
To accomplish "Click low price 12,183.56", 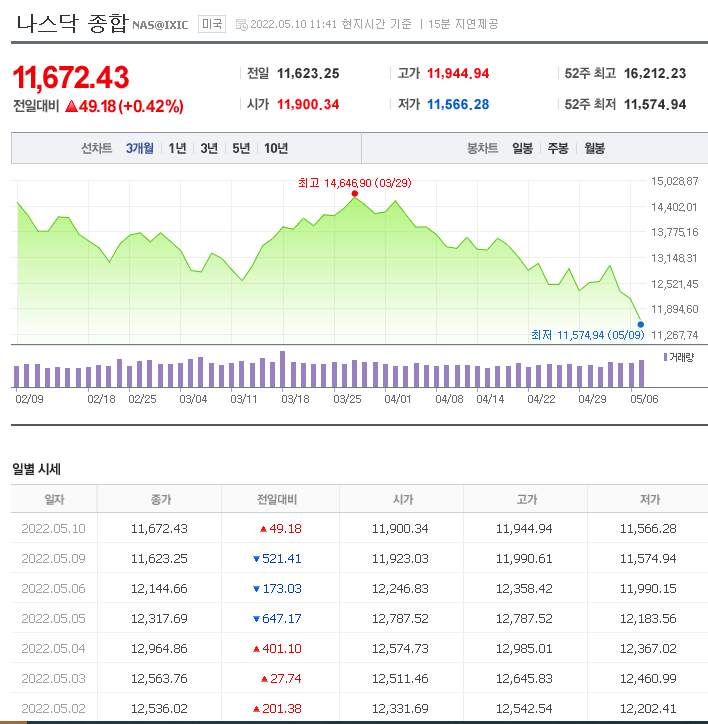I will pos(648,618).
